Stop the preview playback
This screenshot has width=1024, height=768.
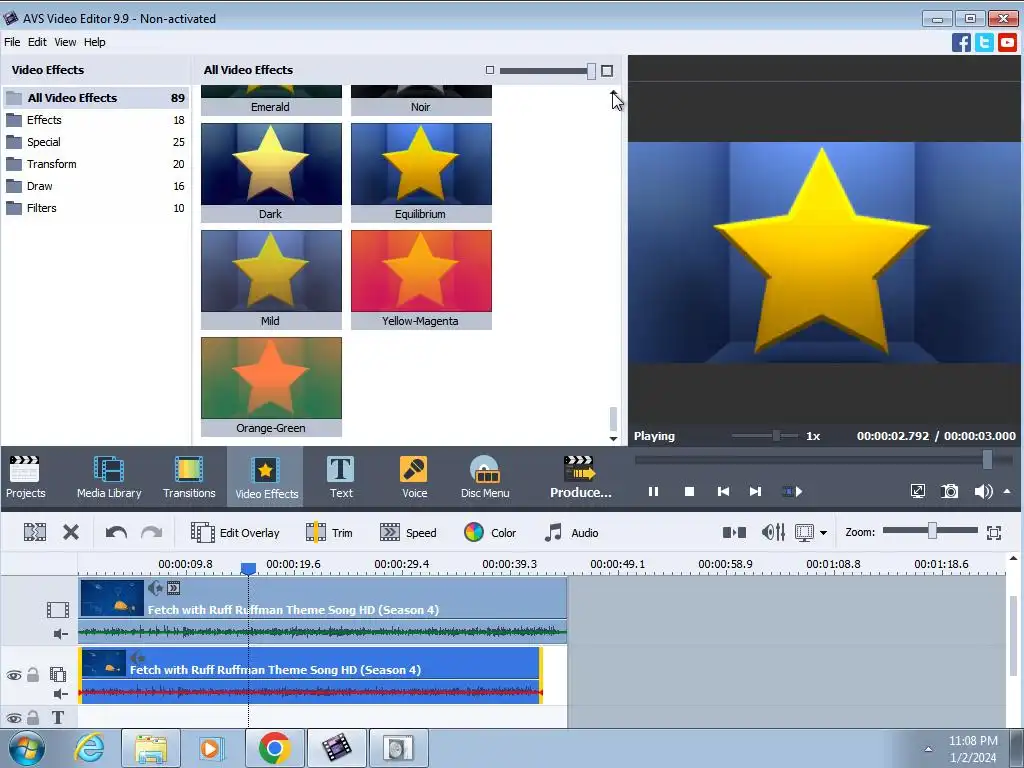coord(689,492)
